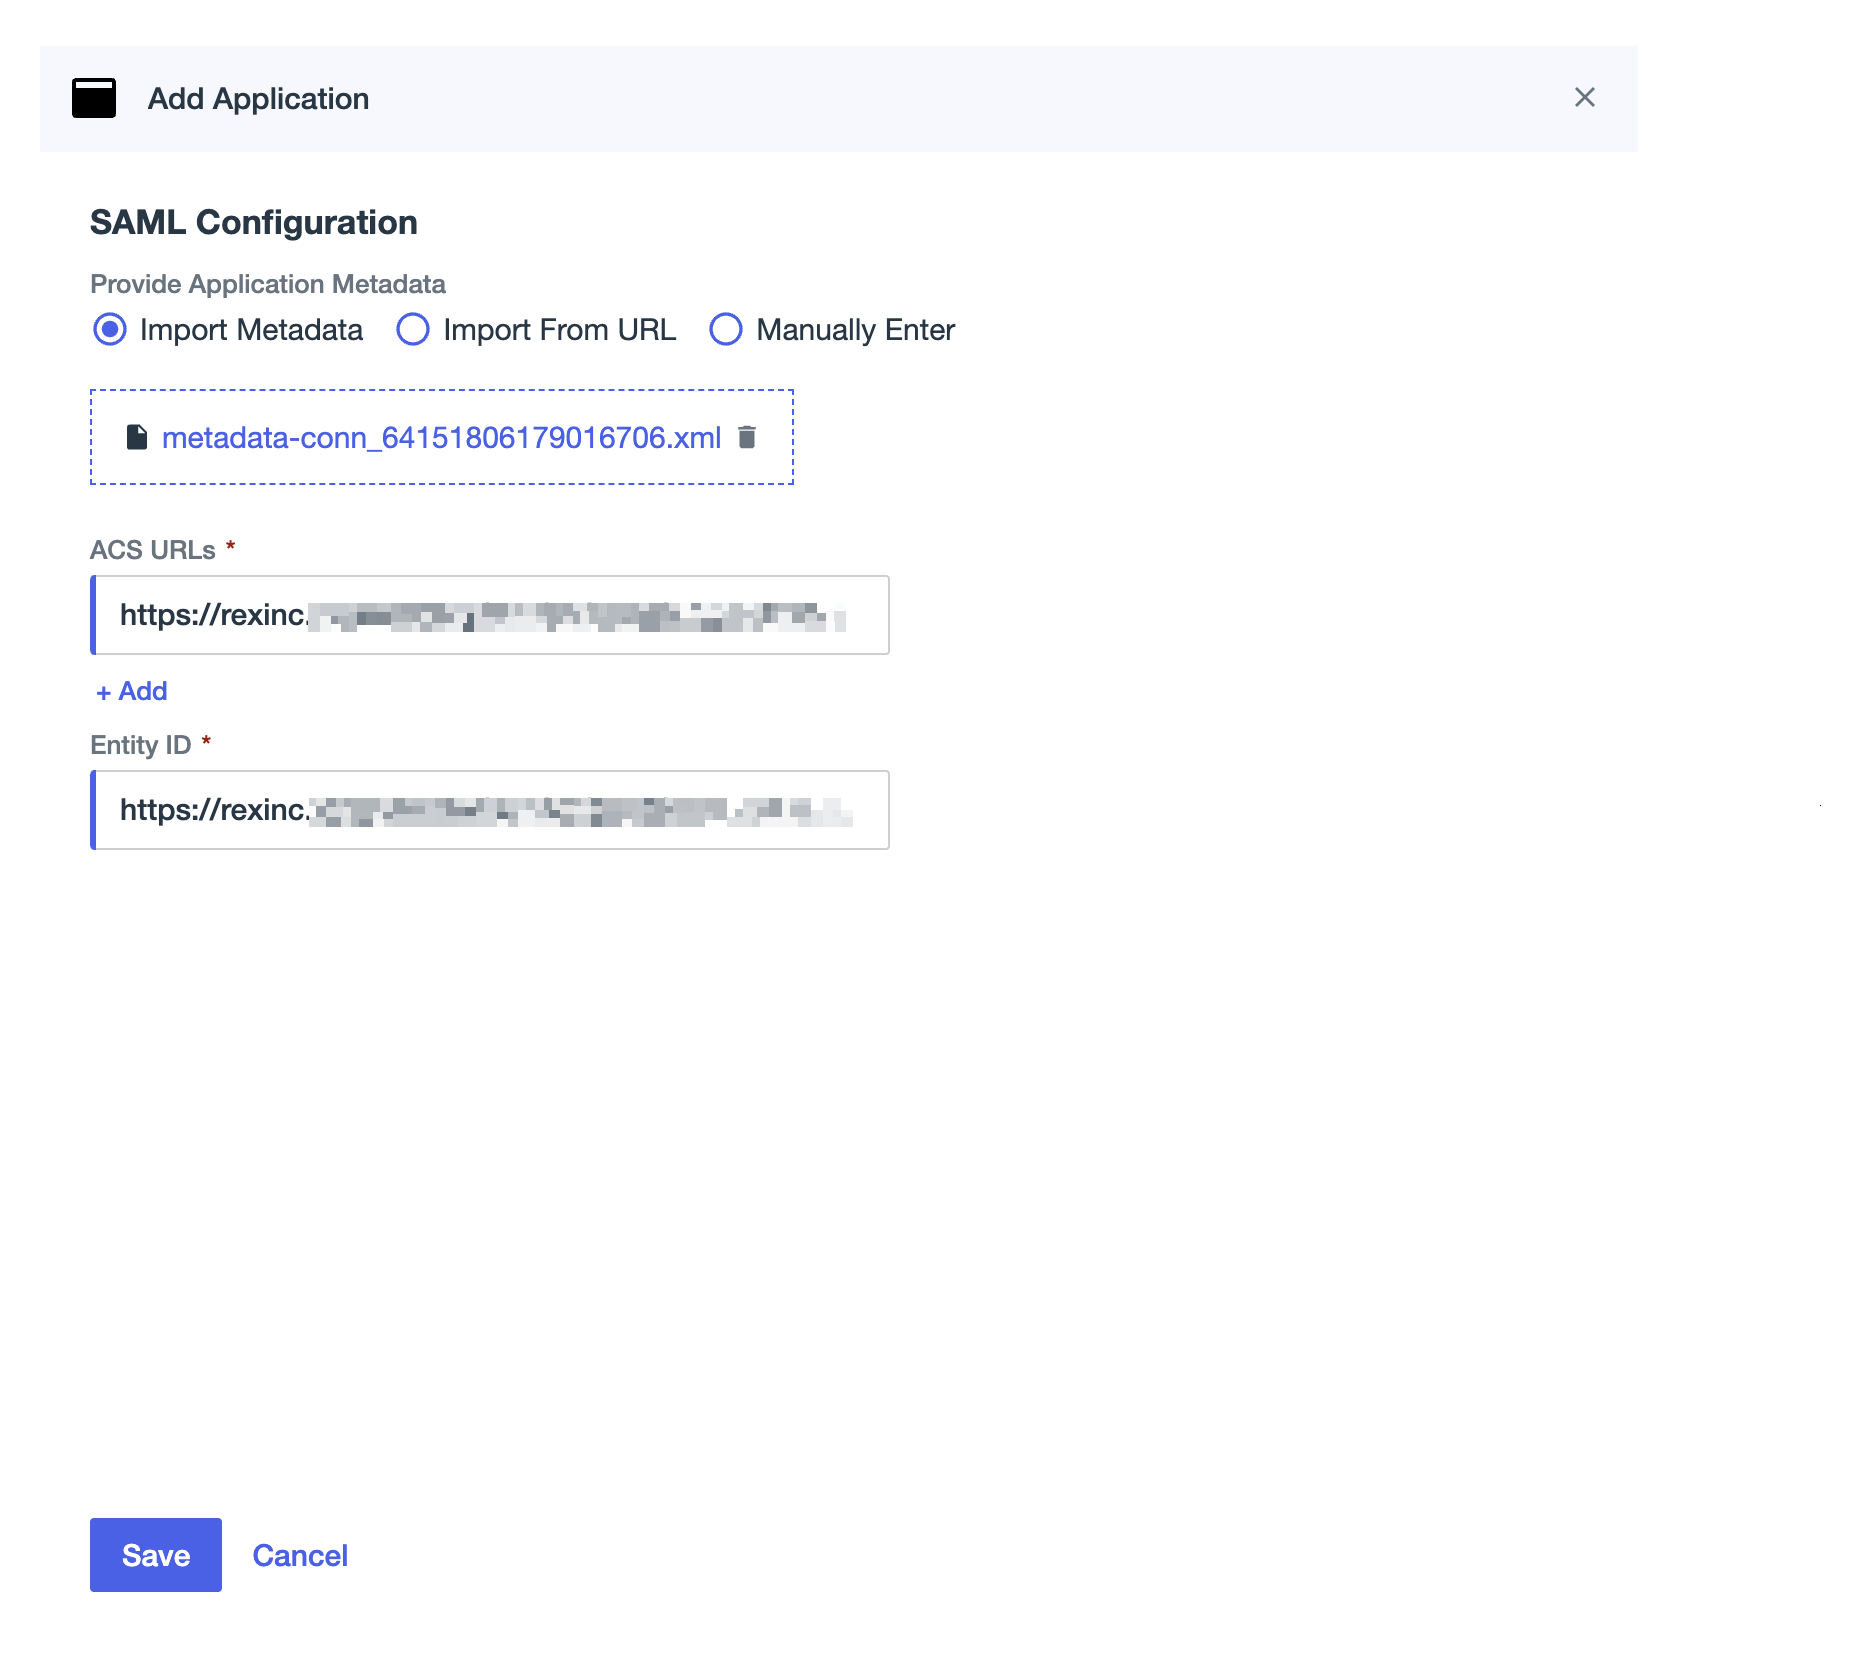Click the "Import Metadata" label text
The height and width of the screenshot is (1662, 1861).
pos(251,329)
